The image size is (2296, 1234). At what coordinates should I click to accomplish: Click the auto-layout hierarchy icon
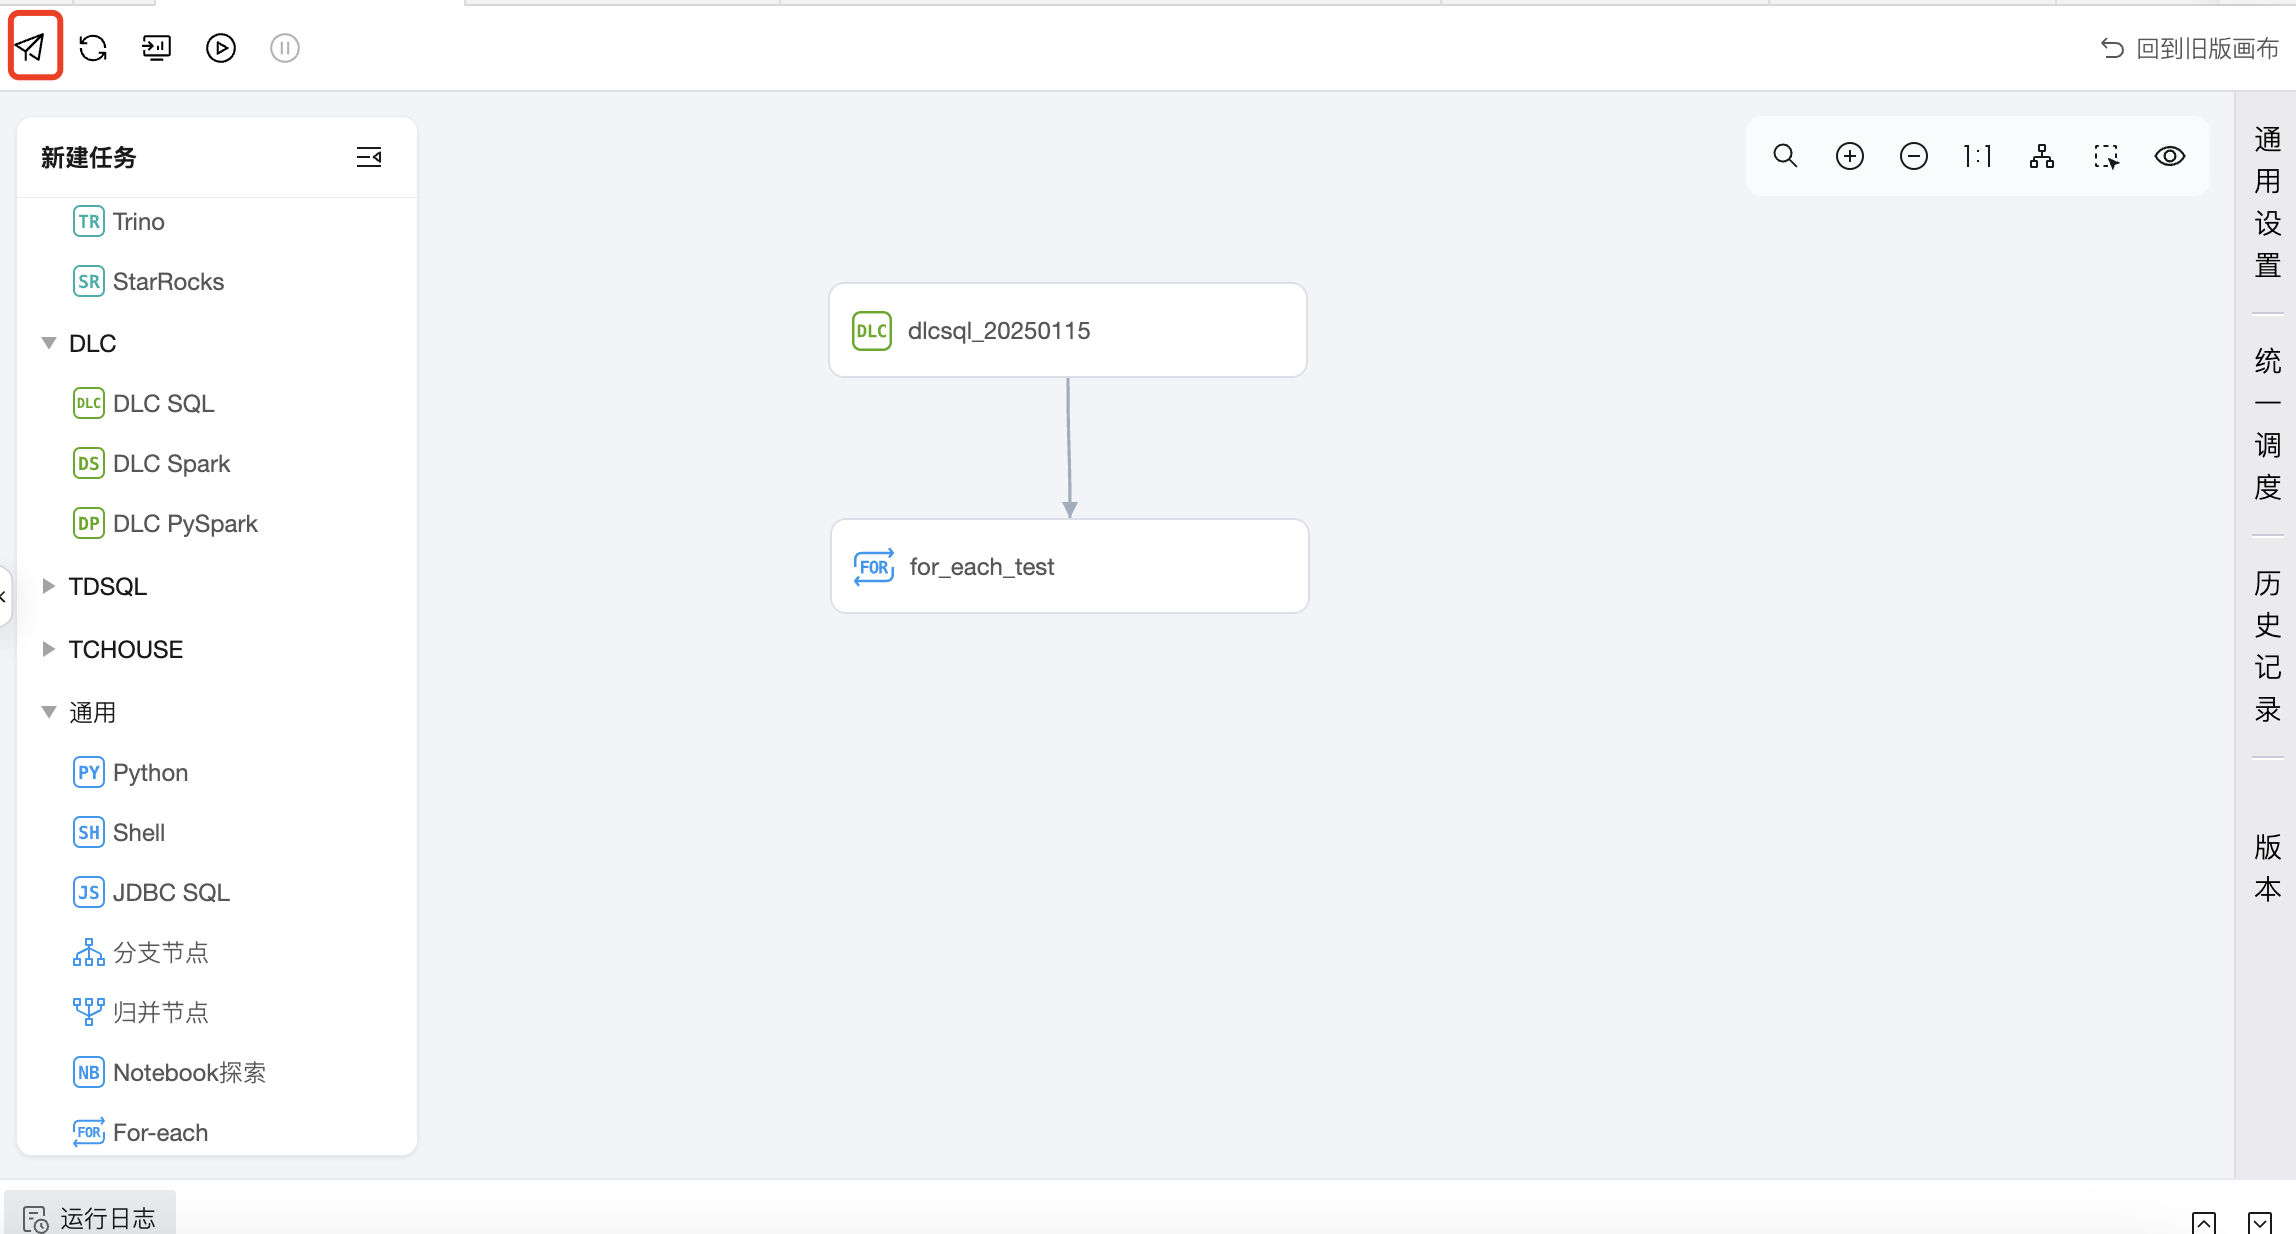point(2042,156)
